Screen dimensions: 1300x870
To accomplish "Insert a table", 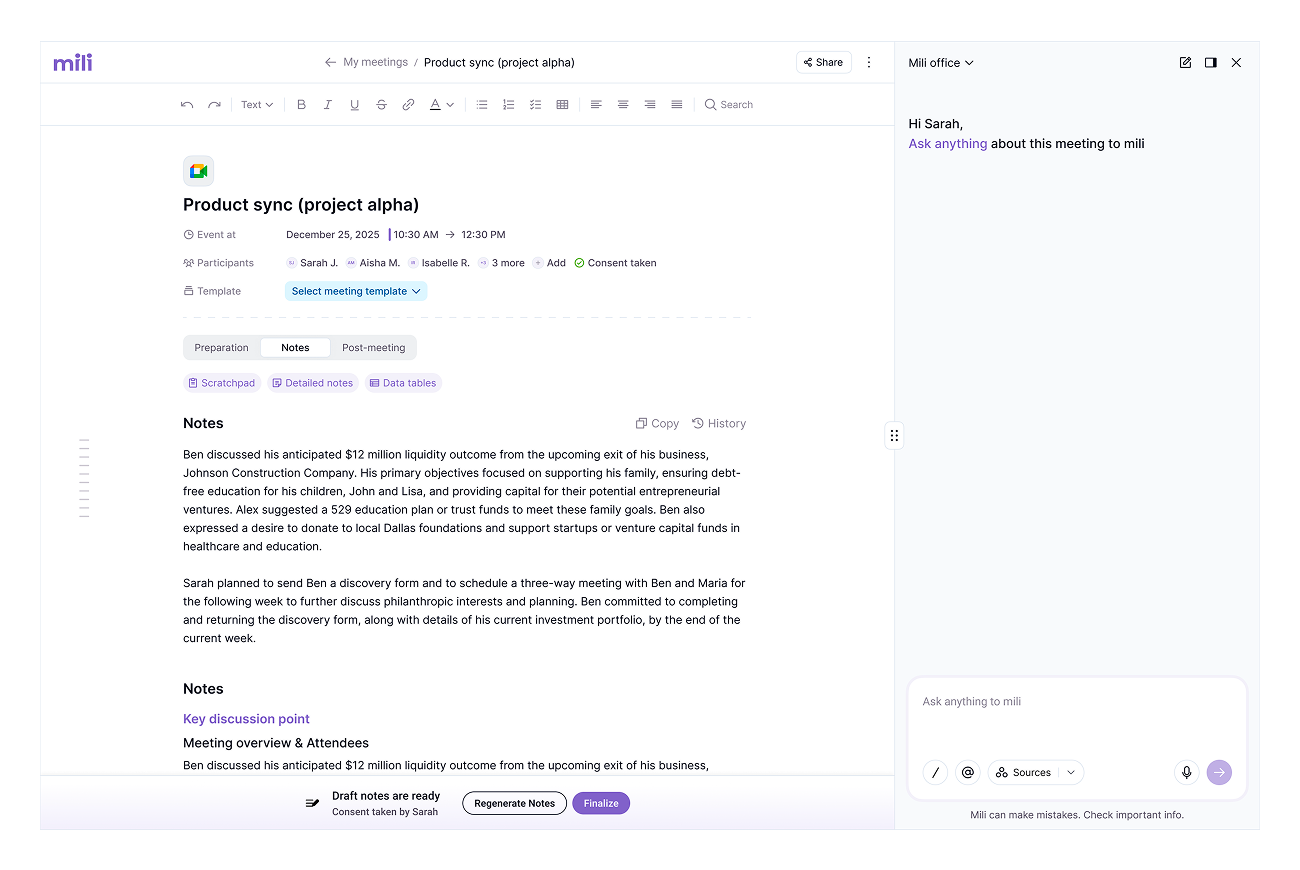I will pyautogui.click(x=562, y=104).
